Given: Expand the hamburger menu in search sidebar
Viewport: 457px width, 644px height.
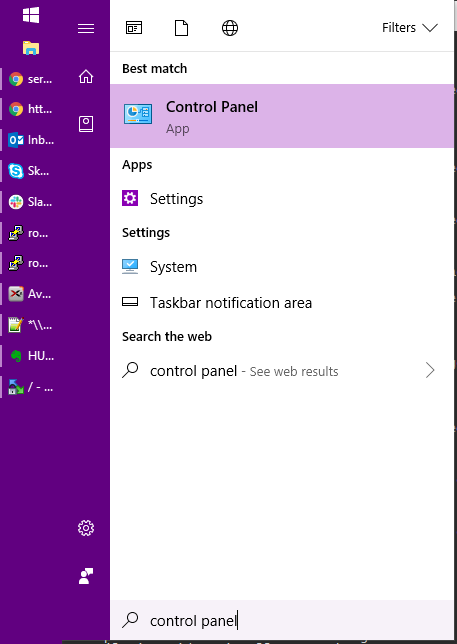Looking at the screenshot, I should tap(86, 28).
